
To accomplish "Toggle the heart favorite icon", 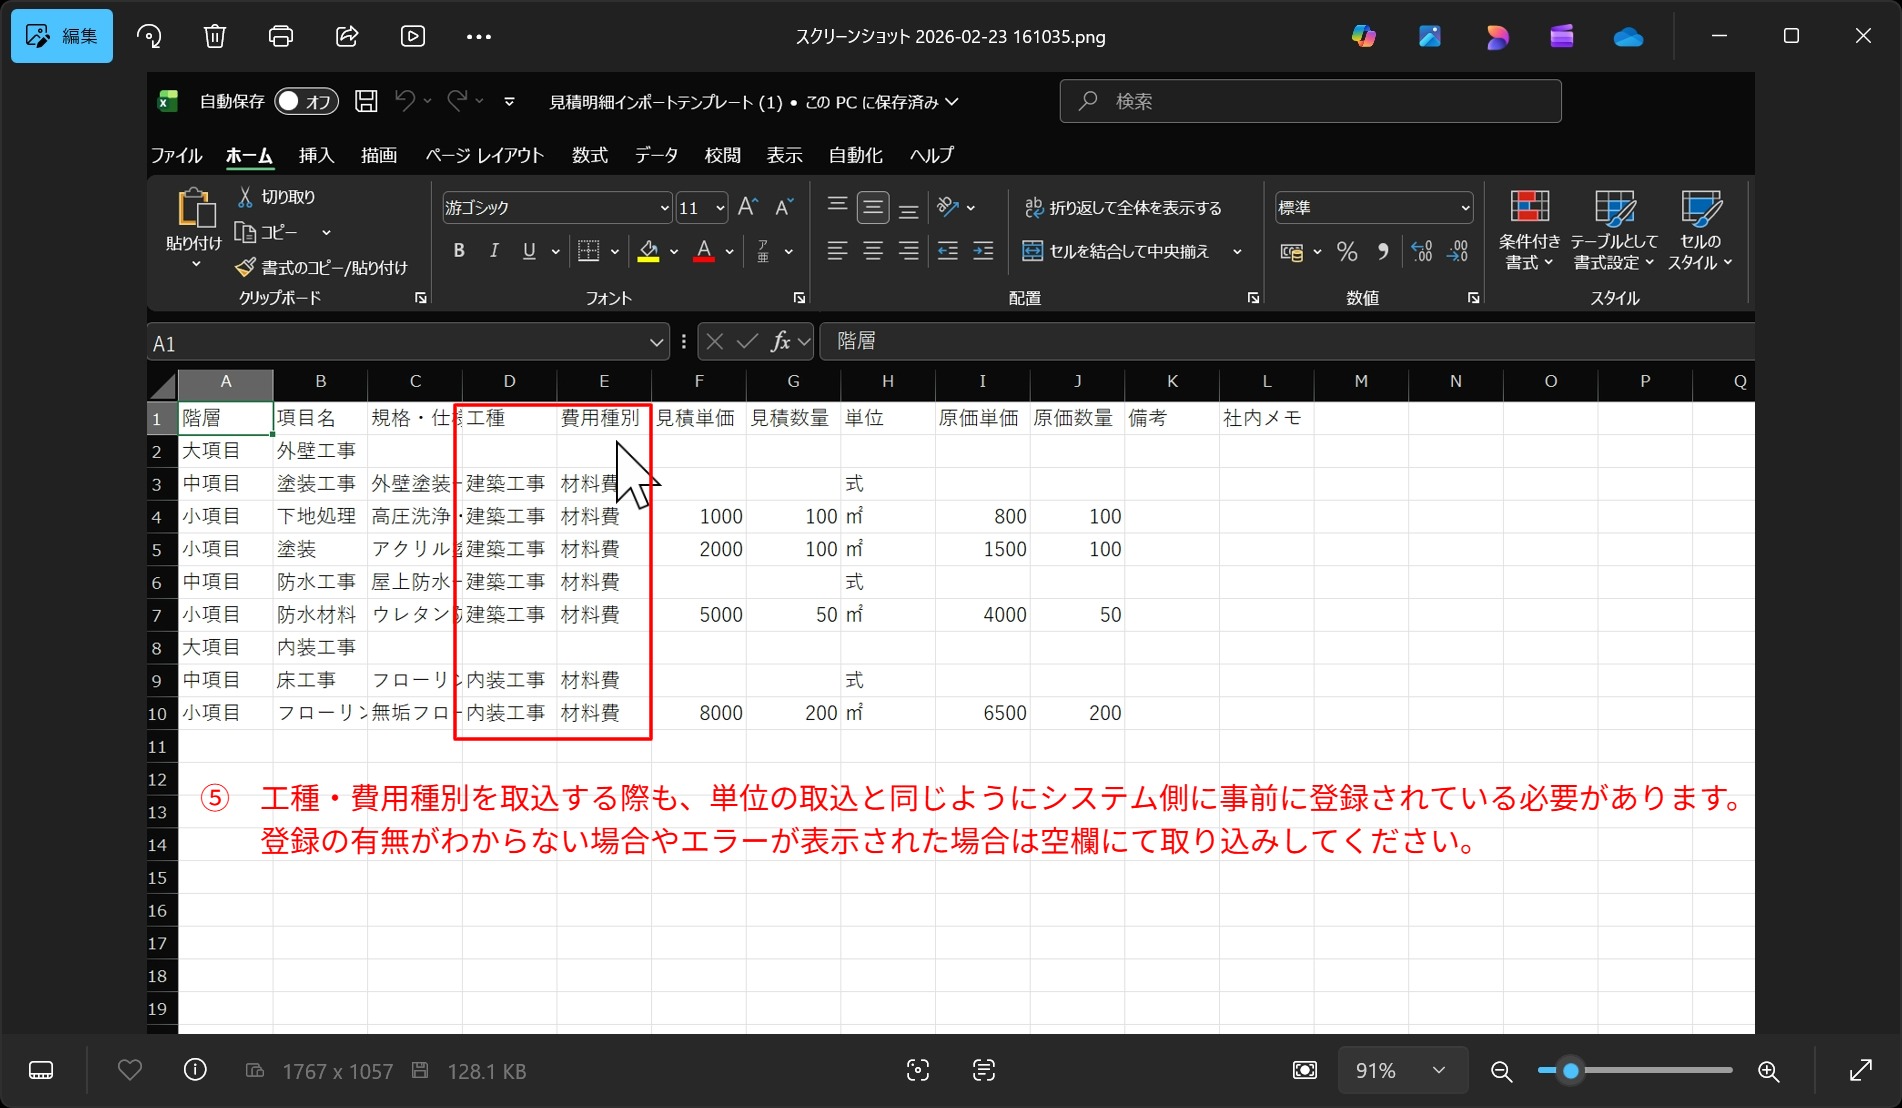I will [x=130, y=1070].
